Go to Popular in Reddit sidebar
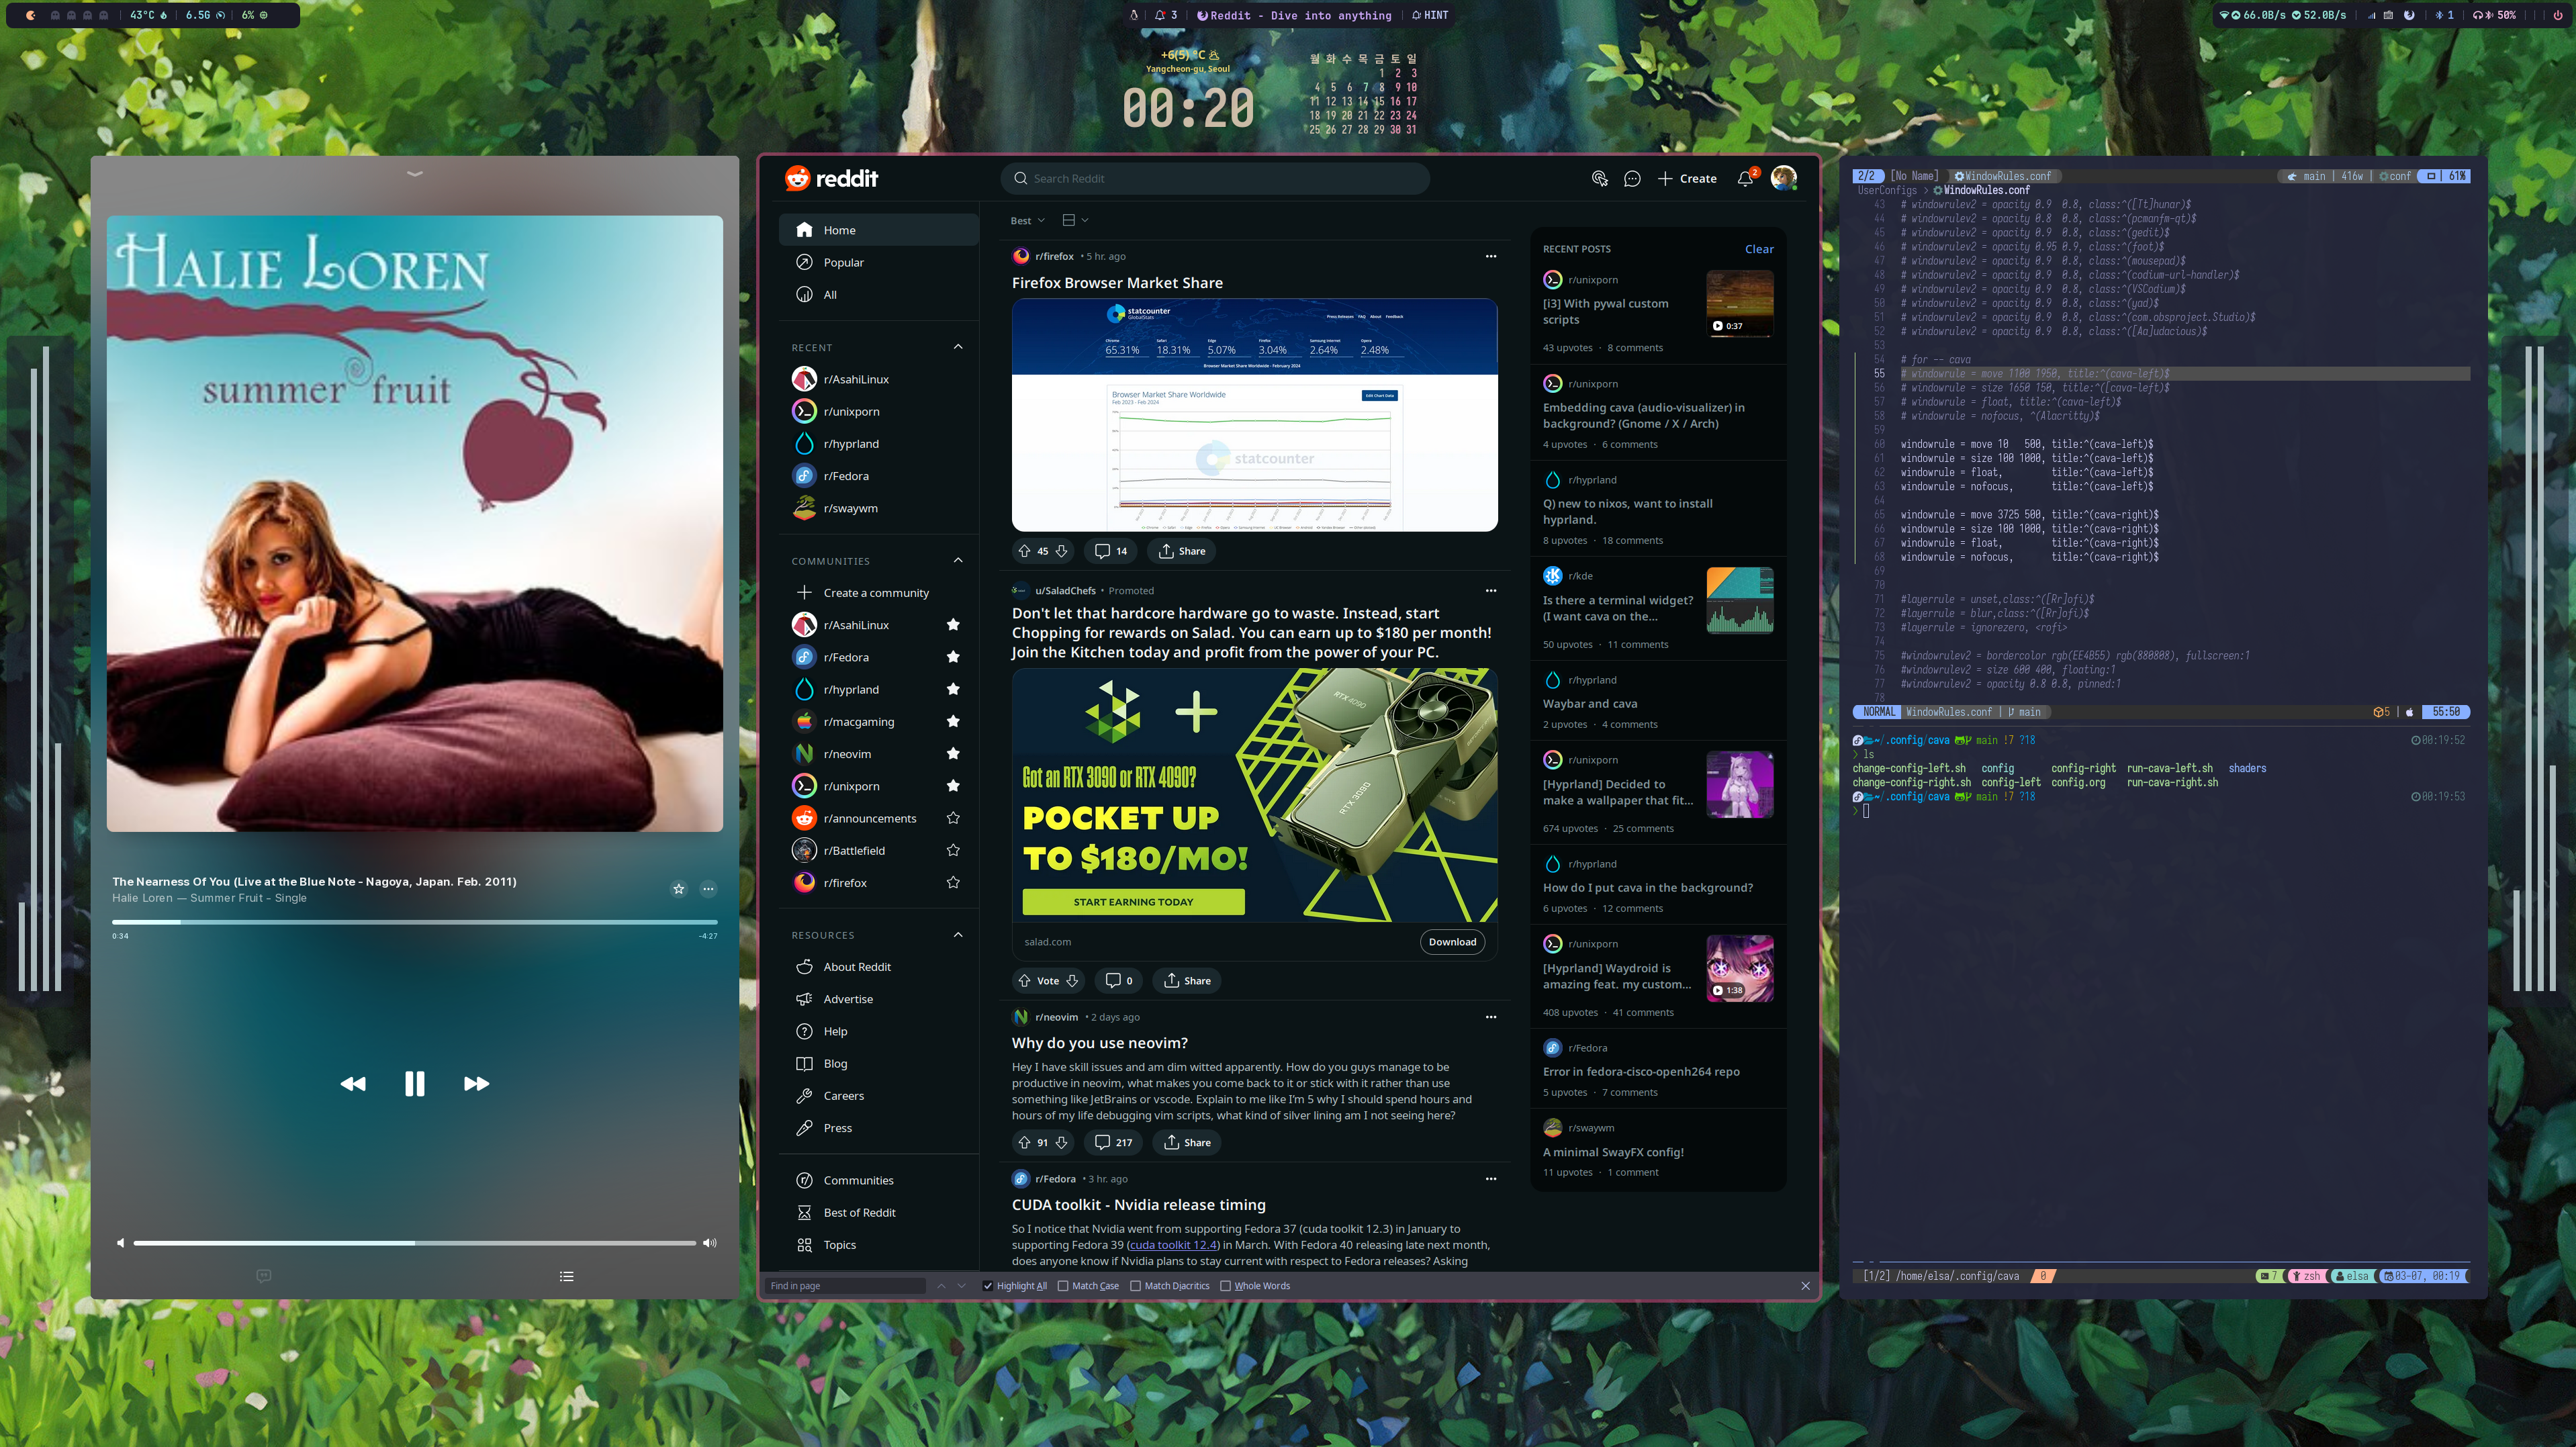Image resolution: width=2576 pixels, height=1447 pixels. pos(843,262)
